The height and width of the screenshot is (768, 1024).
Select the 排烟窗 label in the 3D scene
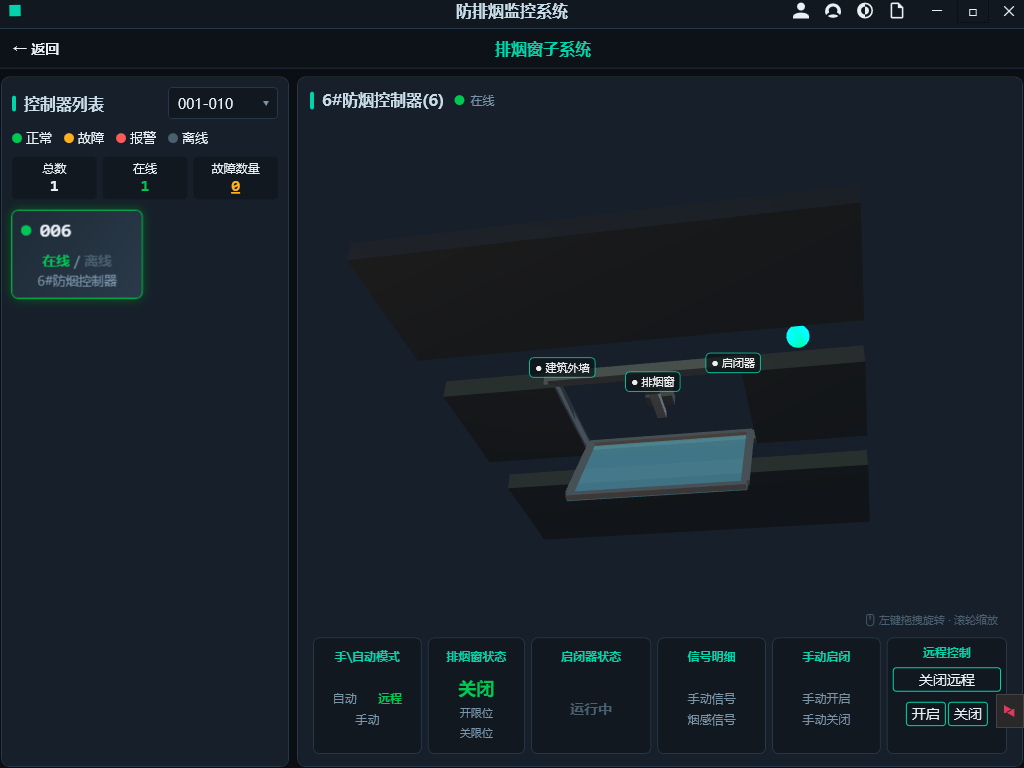pyautogui.click(x=653, y=382)
